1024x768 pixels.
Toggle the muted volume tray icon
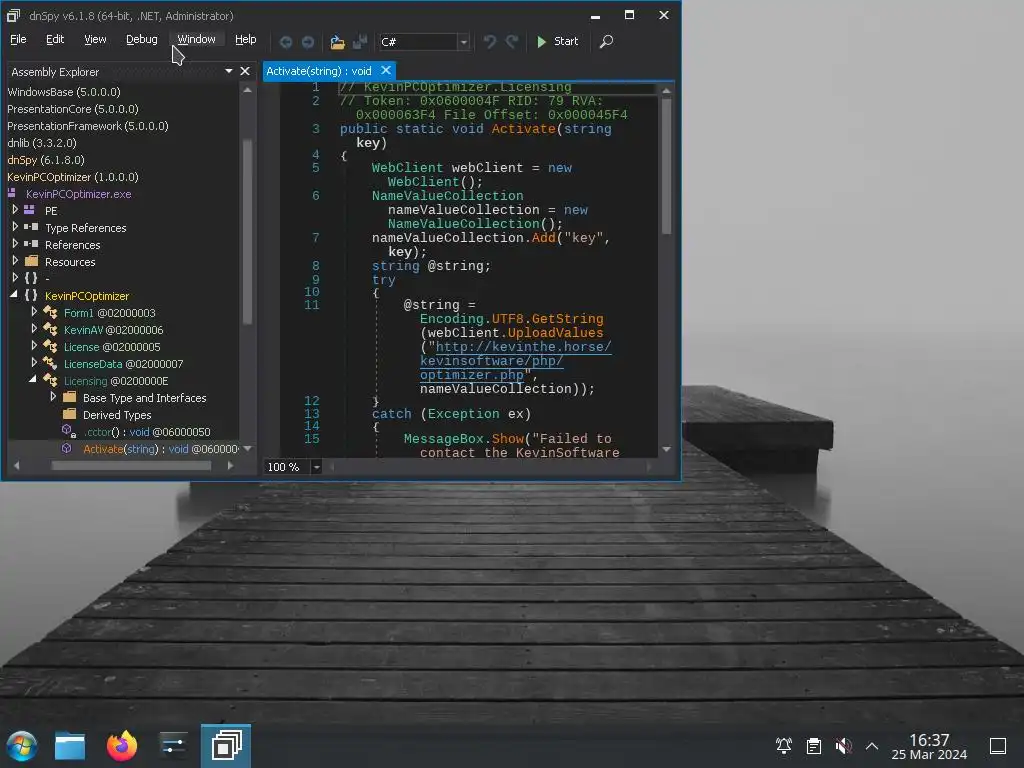[x=843, y=746]
